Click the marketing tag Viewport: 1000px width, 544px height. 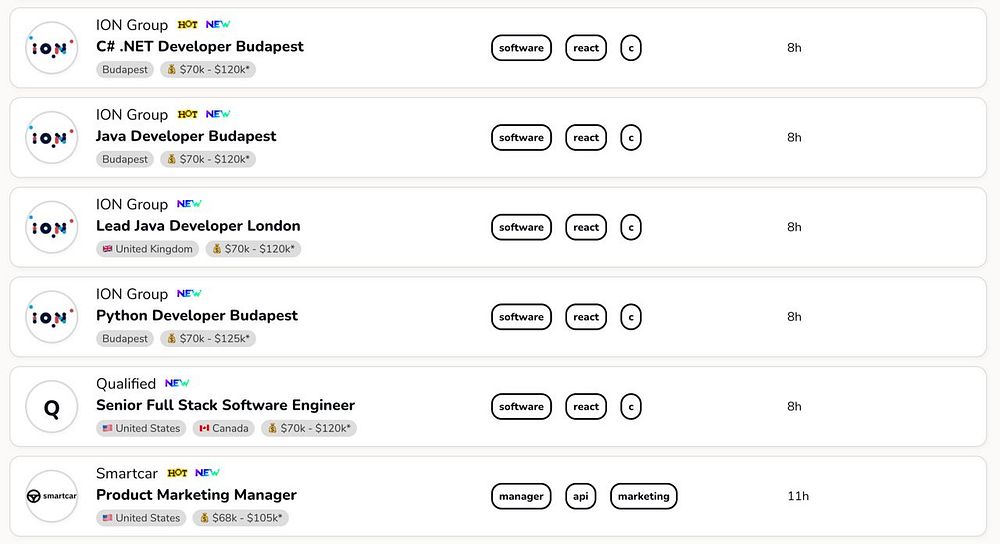coord(643,496)
